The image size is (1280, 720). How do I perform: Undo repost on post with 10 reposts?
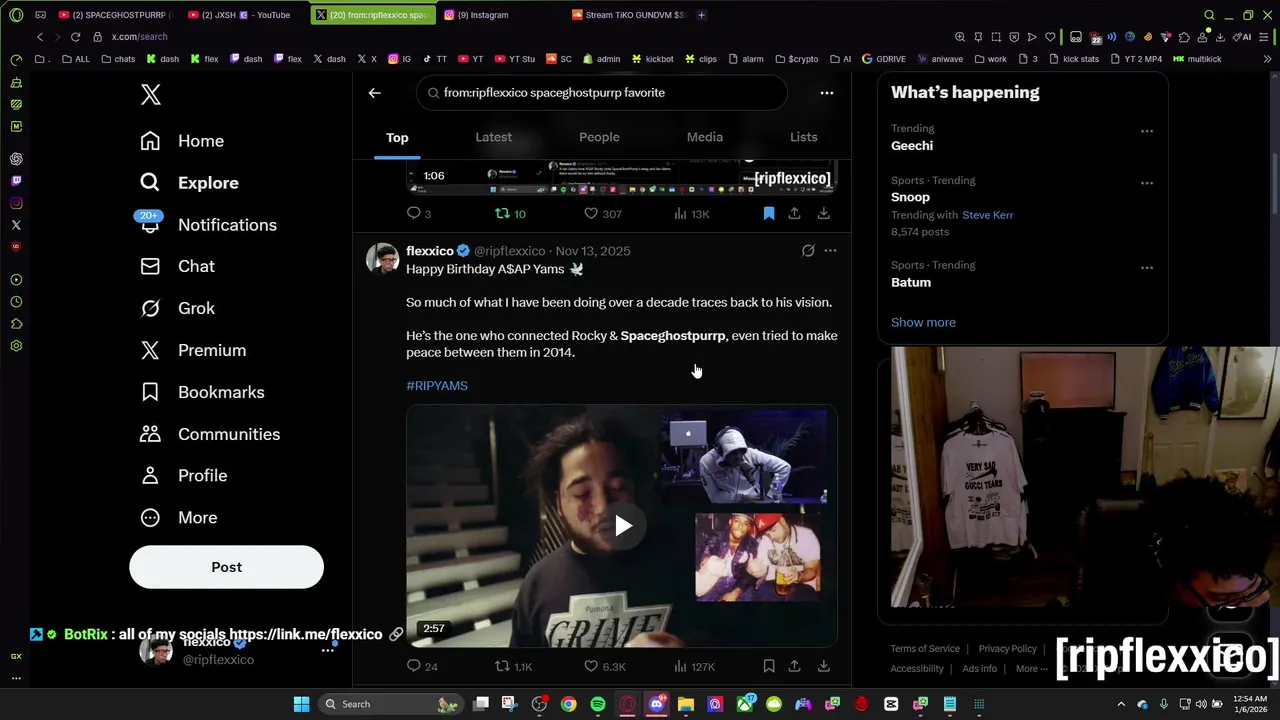pyautogui.click(x=510, y=213)
